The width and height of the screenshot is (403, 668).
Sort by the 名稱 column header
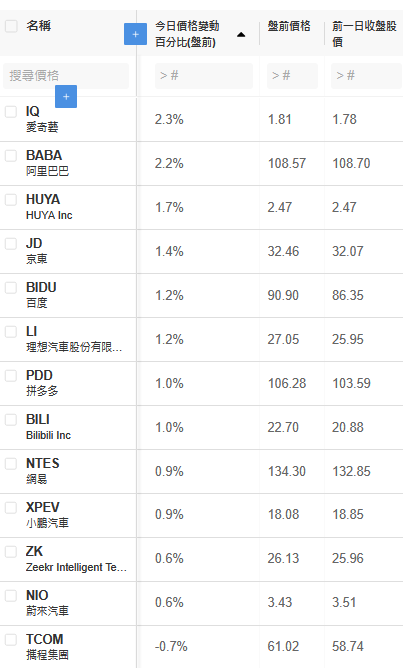(x=38, y=26)
